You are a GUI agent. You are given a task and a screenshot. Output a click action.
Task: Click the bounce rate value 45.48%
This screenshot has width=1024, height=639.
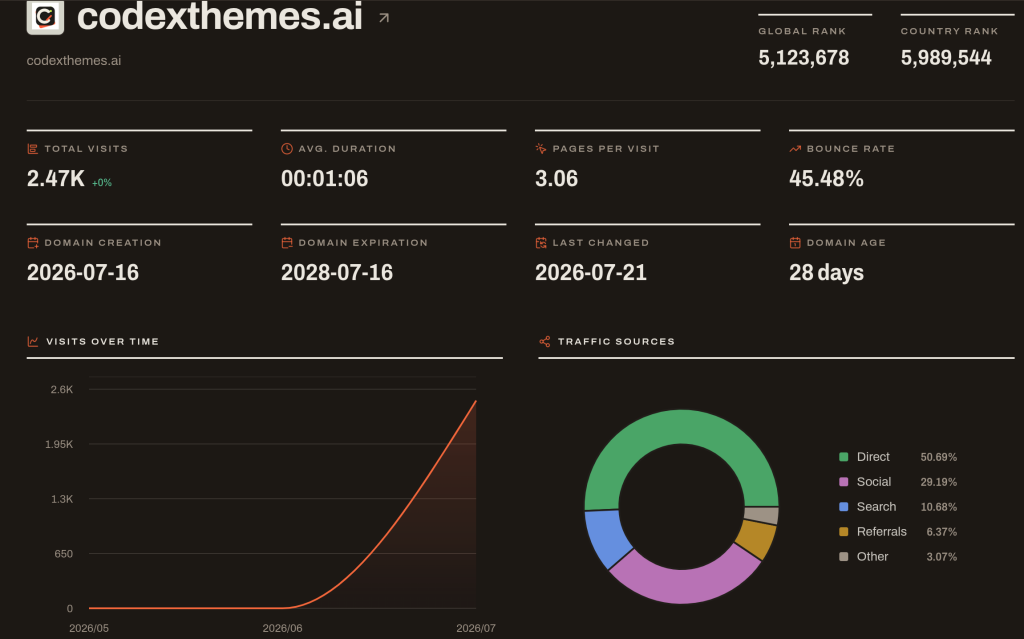coord(826,178)
